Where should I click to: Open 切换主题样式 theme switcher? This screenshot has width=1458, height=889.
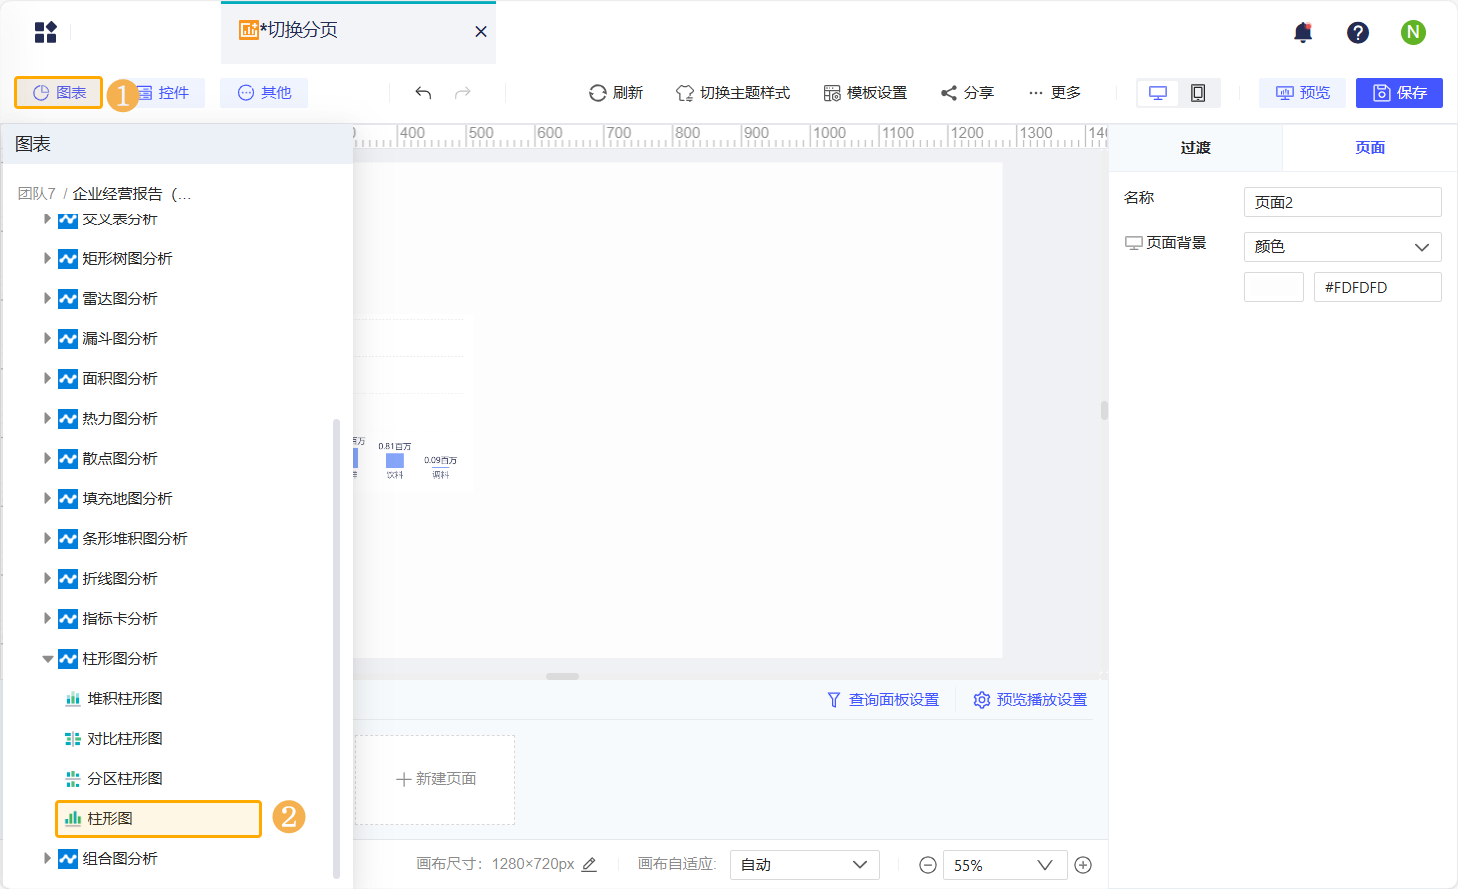click(733, 93)
